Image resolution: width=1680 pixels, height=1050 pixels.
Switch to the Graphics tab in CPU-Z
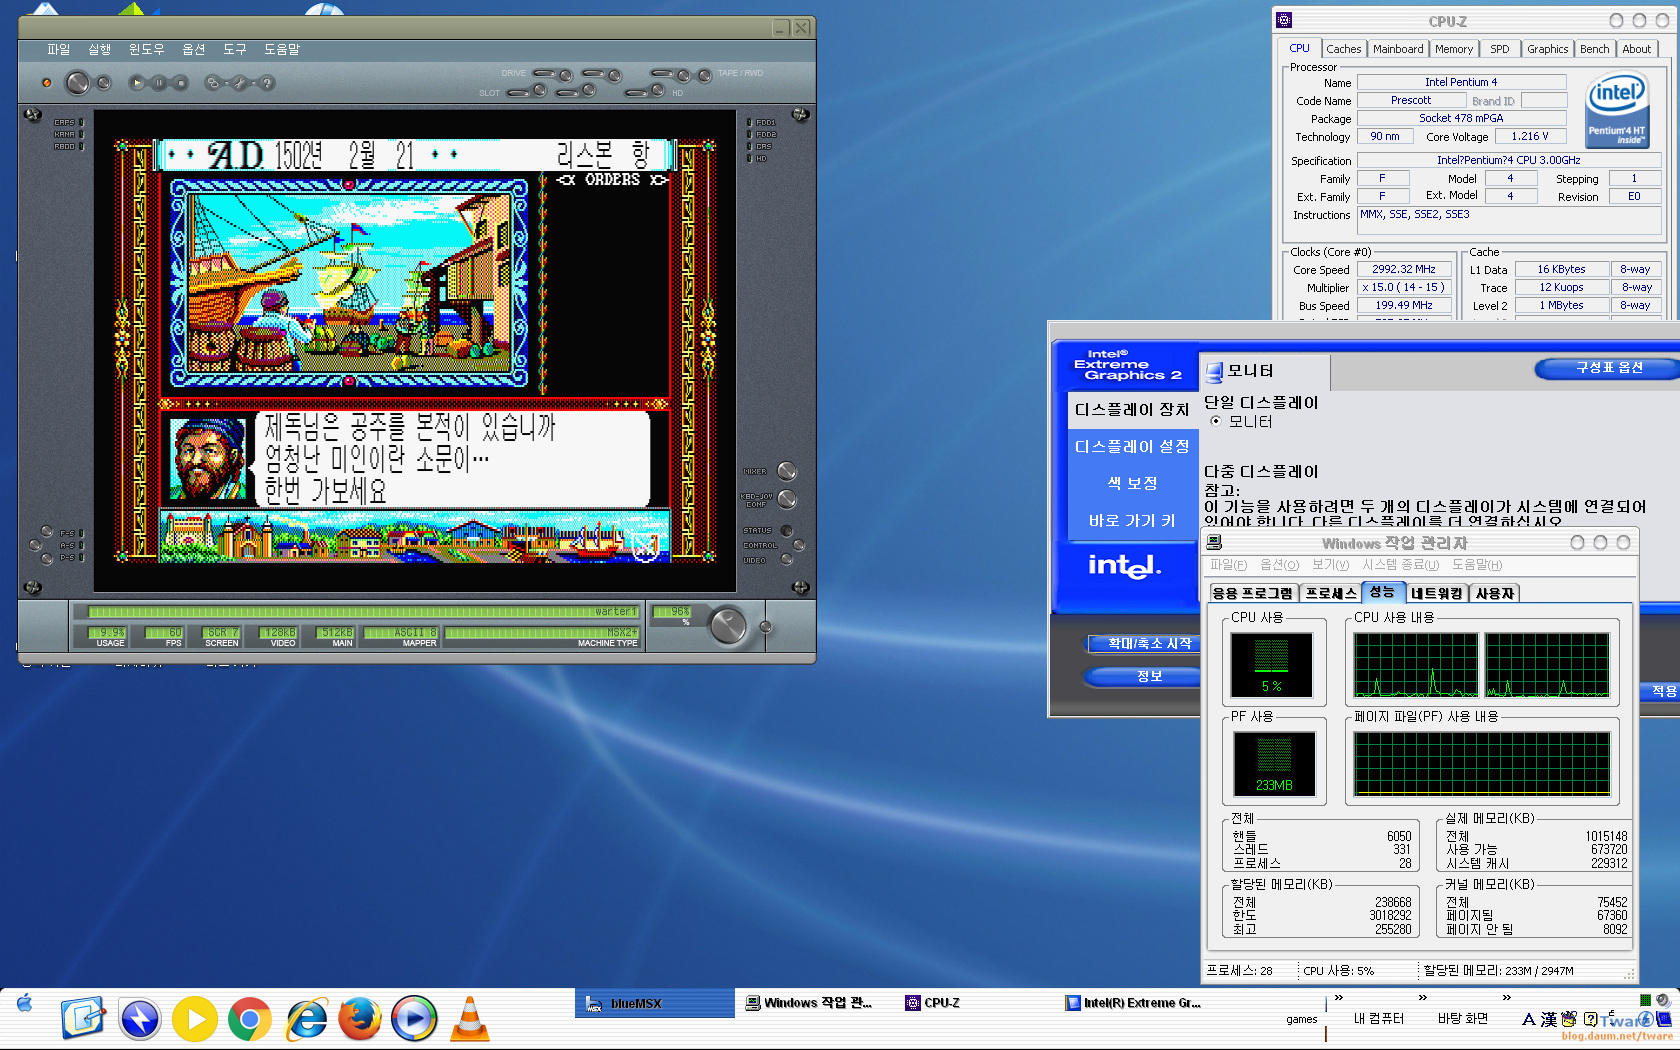pyautogui.click(x=1547, y=49)
